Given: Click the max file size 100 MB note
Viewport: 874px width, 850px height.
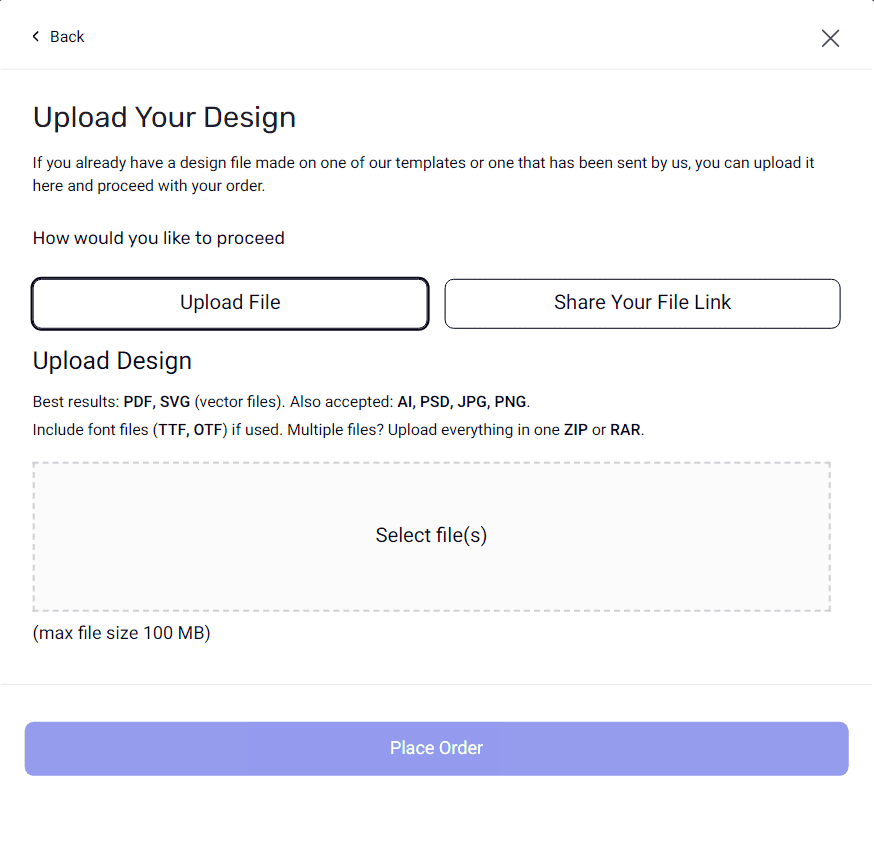Looking at the screenshot, I should [121, 633].
